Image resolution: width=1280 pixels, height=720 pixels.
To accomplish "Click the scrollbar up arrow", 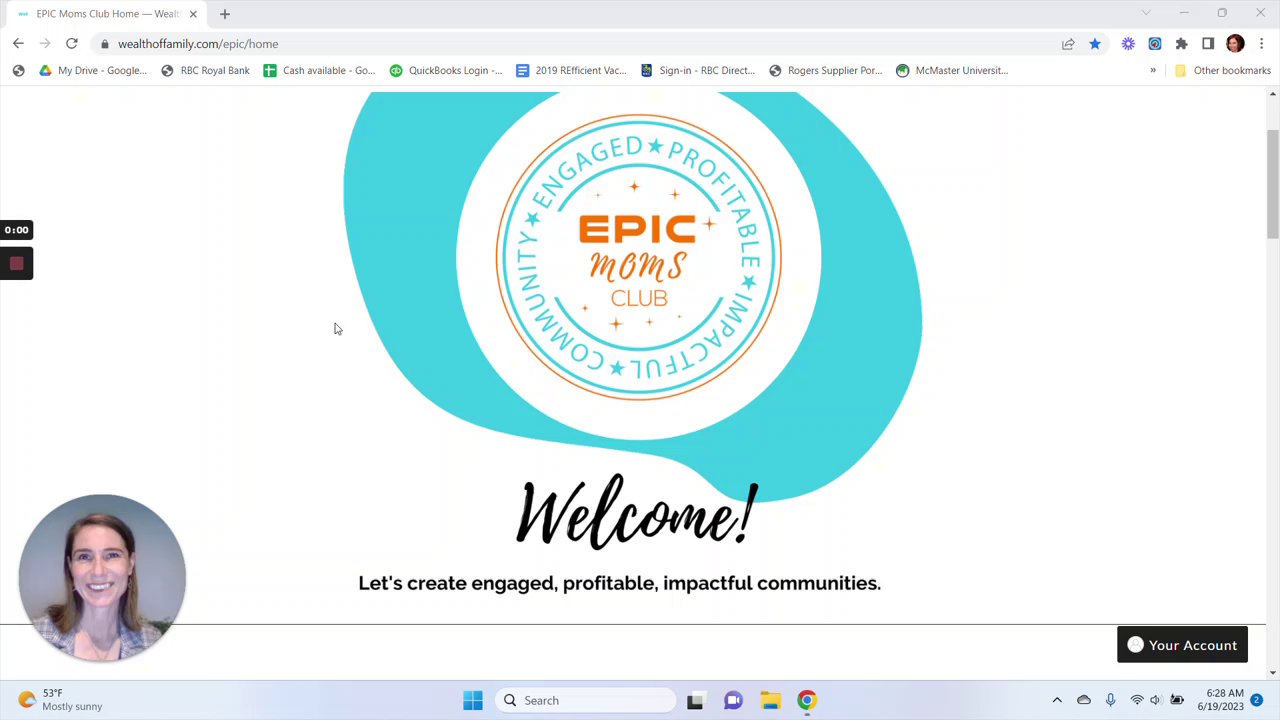I will 1272,94.
